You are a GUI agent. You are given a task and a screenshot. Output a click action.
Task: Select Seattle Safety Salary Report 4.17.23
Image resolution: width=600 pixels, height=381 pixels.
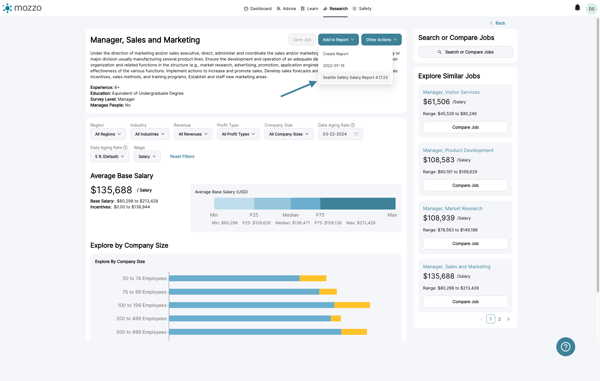point(355,77)
